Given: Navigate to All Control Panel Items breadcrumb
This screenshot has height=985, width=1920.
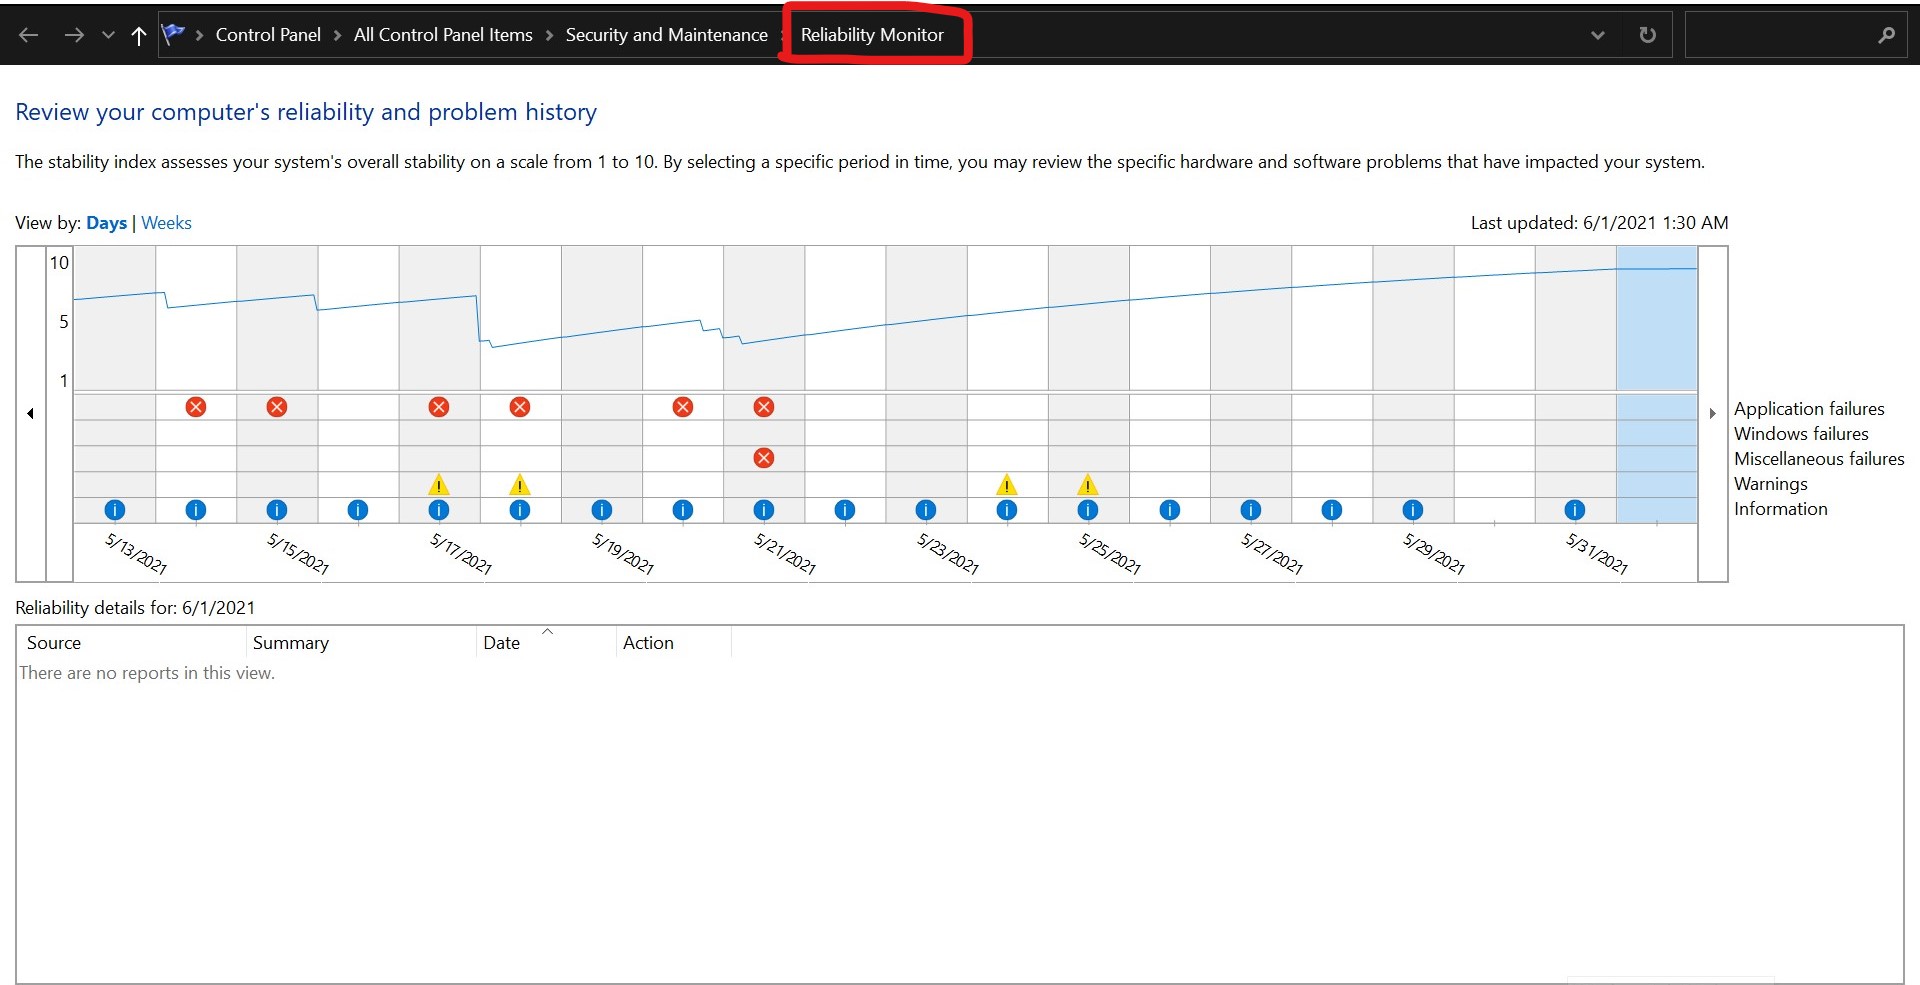Looking at the screenshot, I should 443,34.
